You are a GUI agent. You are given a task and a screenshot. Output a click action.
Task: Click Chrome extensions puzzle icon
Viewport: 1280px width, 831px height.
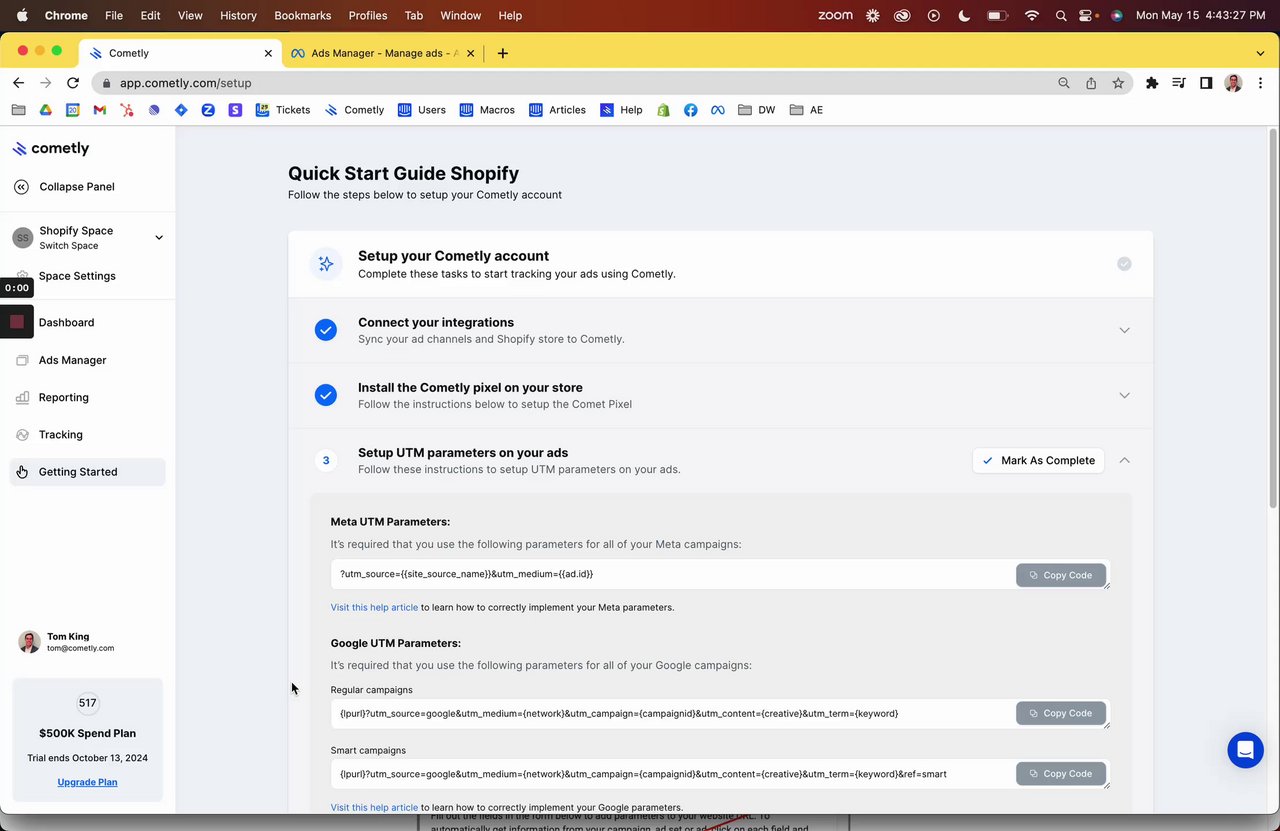1152,83
